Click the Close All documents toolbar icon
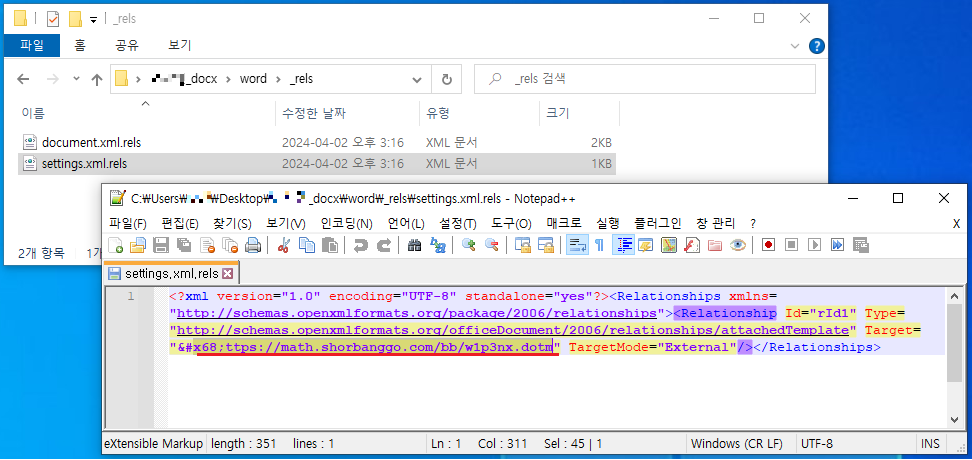The width and height of the screenshot is (972, 460). 230,245
